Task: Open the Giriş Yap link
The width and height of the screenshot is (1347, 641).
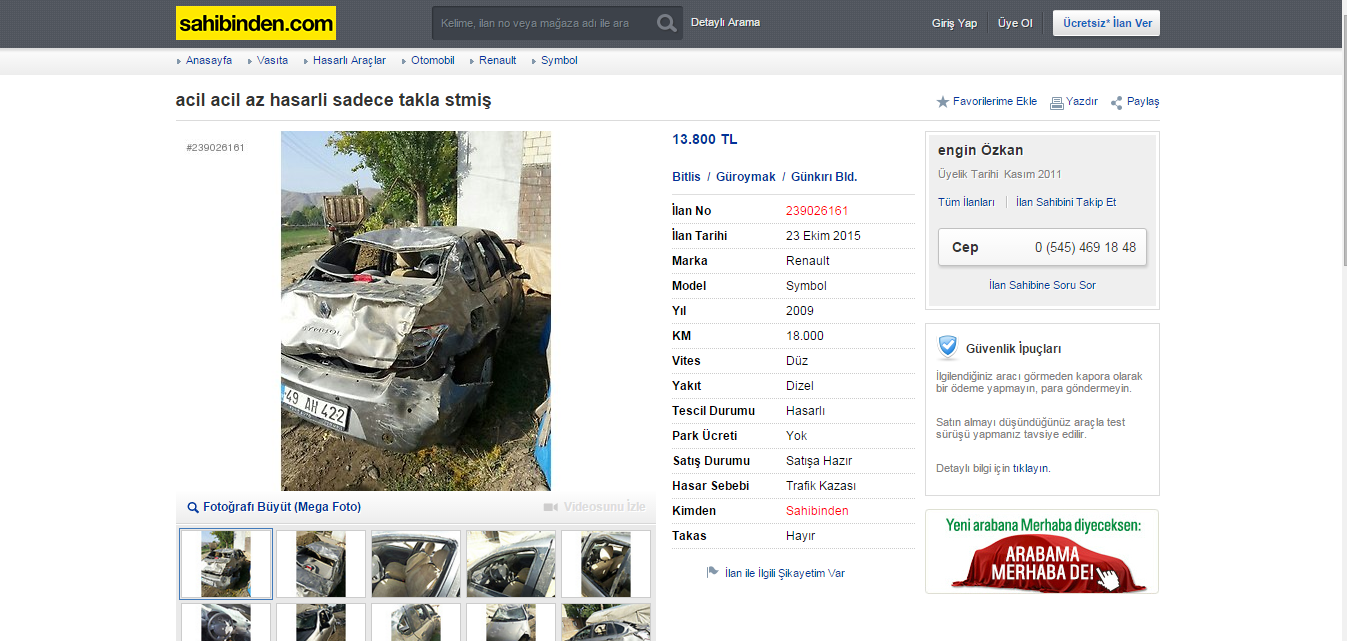Action: pyautogui.click(x=954, y=23)
